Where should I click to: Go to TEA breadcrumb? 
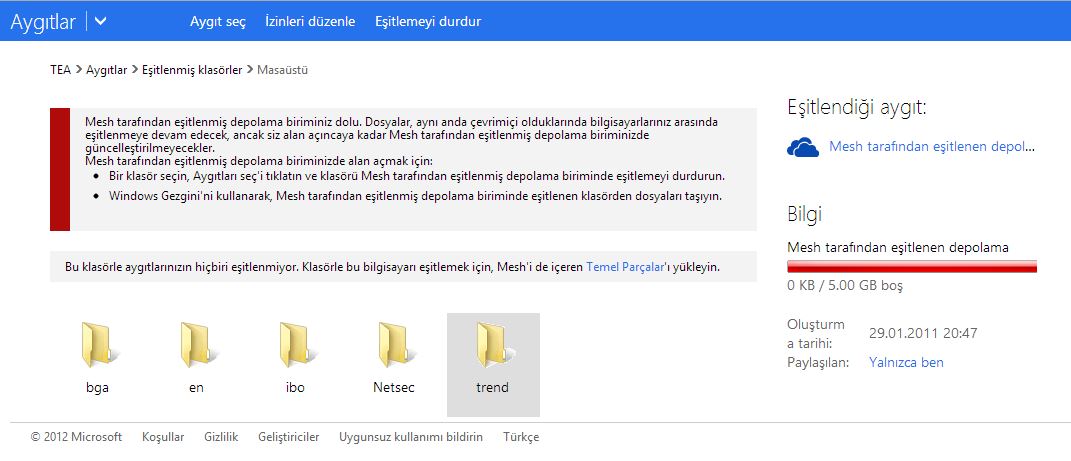click(x=60, y=70)
